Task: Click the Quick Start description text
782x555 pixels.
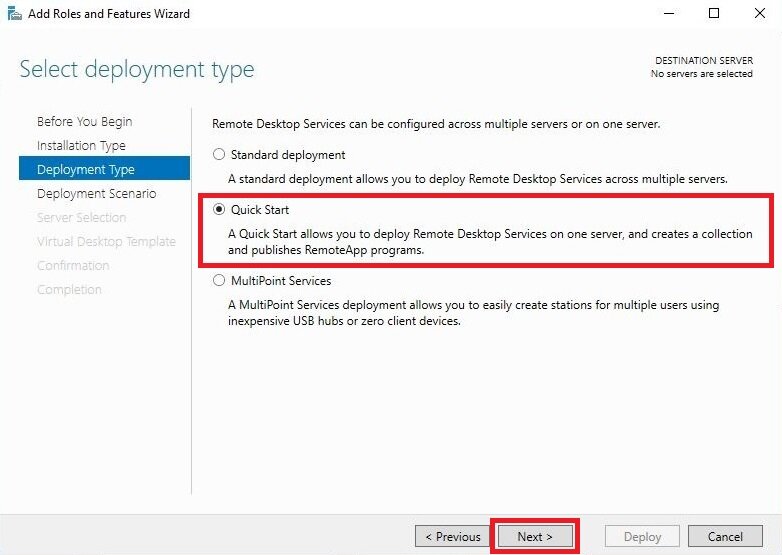Action: point(490,241)
